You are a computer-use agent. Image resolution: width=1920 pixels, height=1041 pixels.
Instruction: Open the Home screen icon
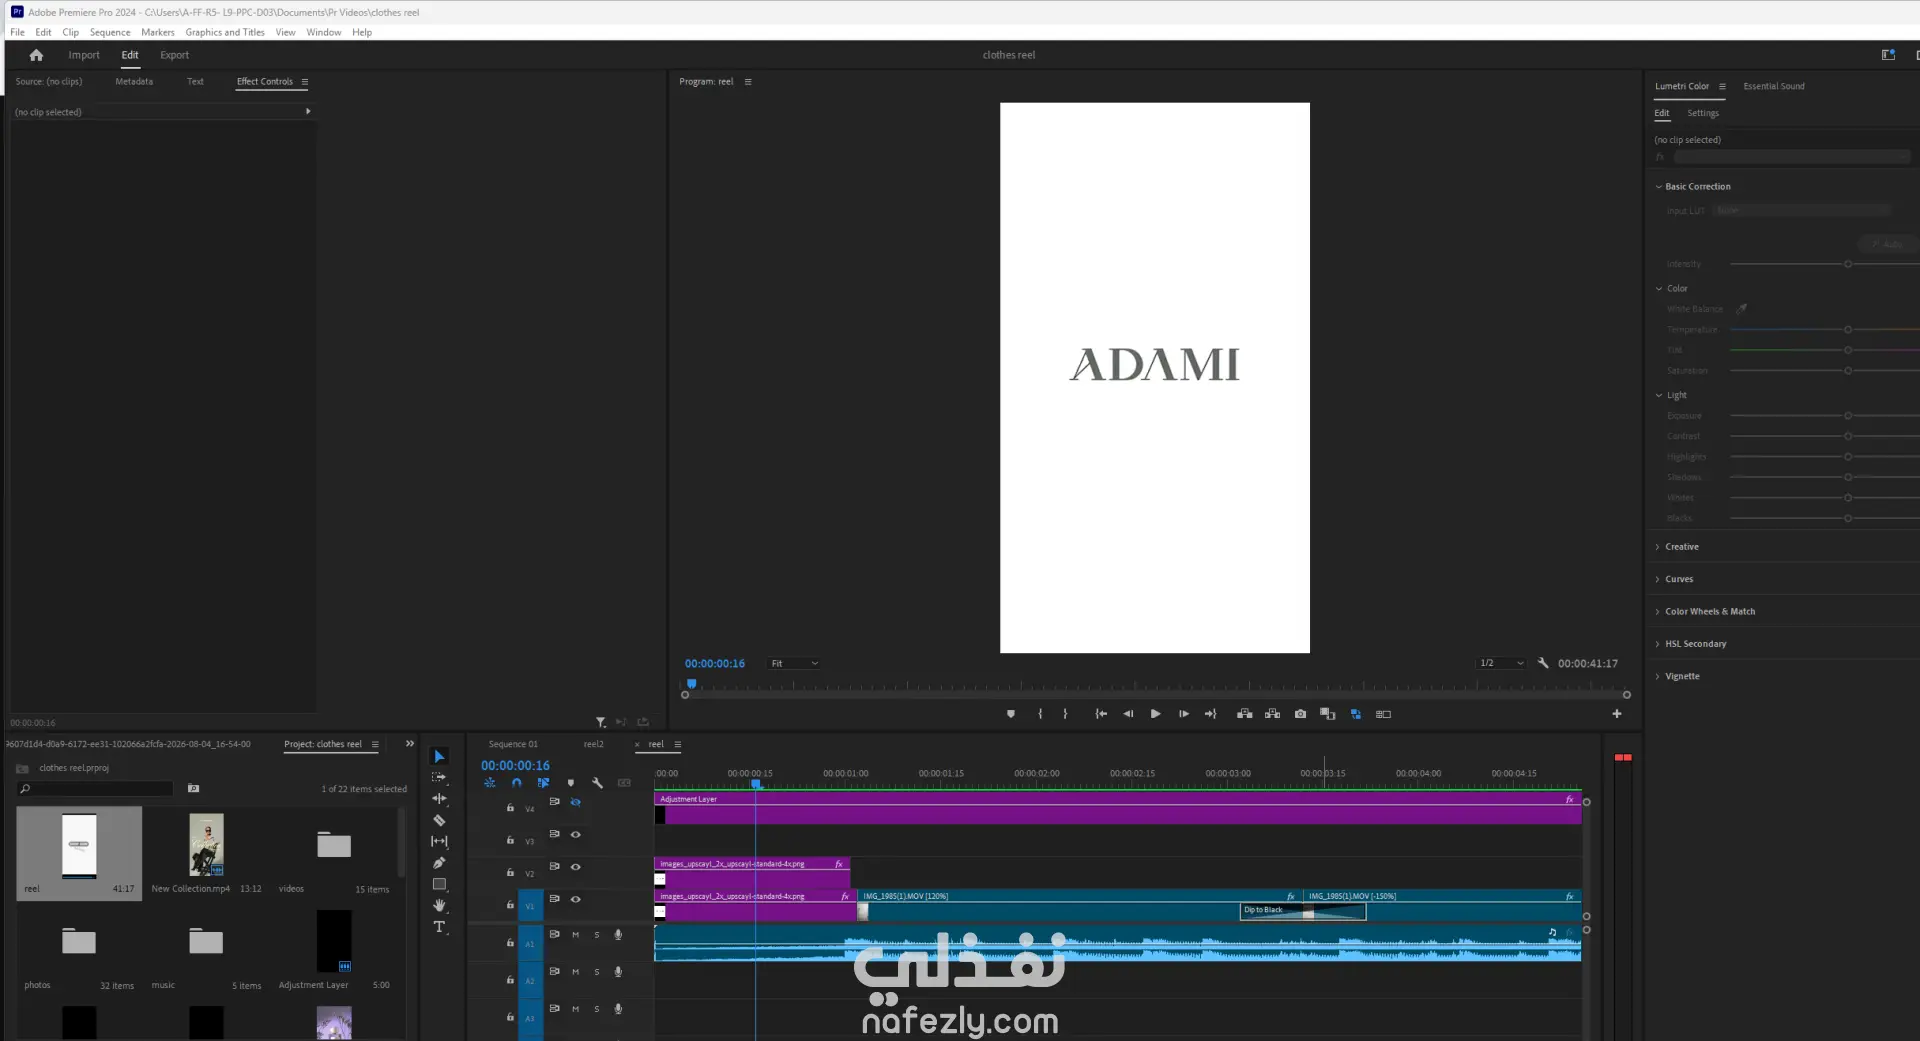pos(37,55)
